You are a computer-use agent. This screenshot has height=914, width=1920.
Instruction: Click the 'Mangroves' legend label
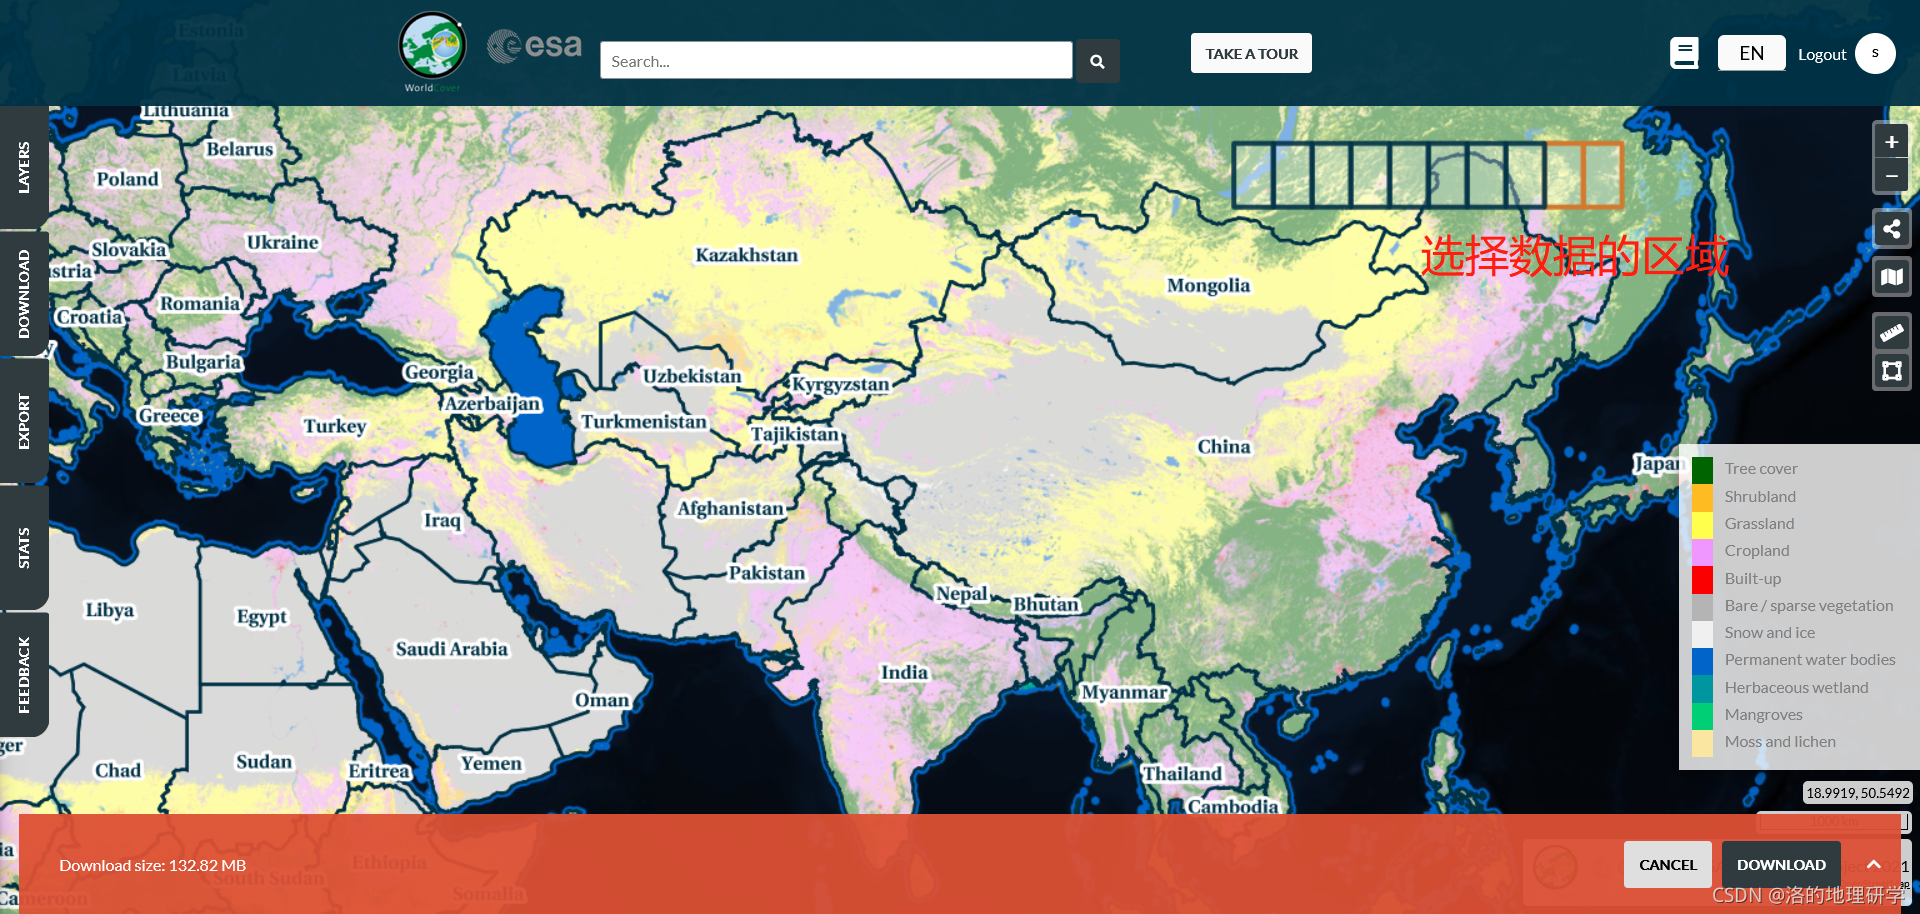click(x=1763, y=715)
